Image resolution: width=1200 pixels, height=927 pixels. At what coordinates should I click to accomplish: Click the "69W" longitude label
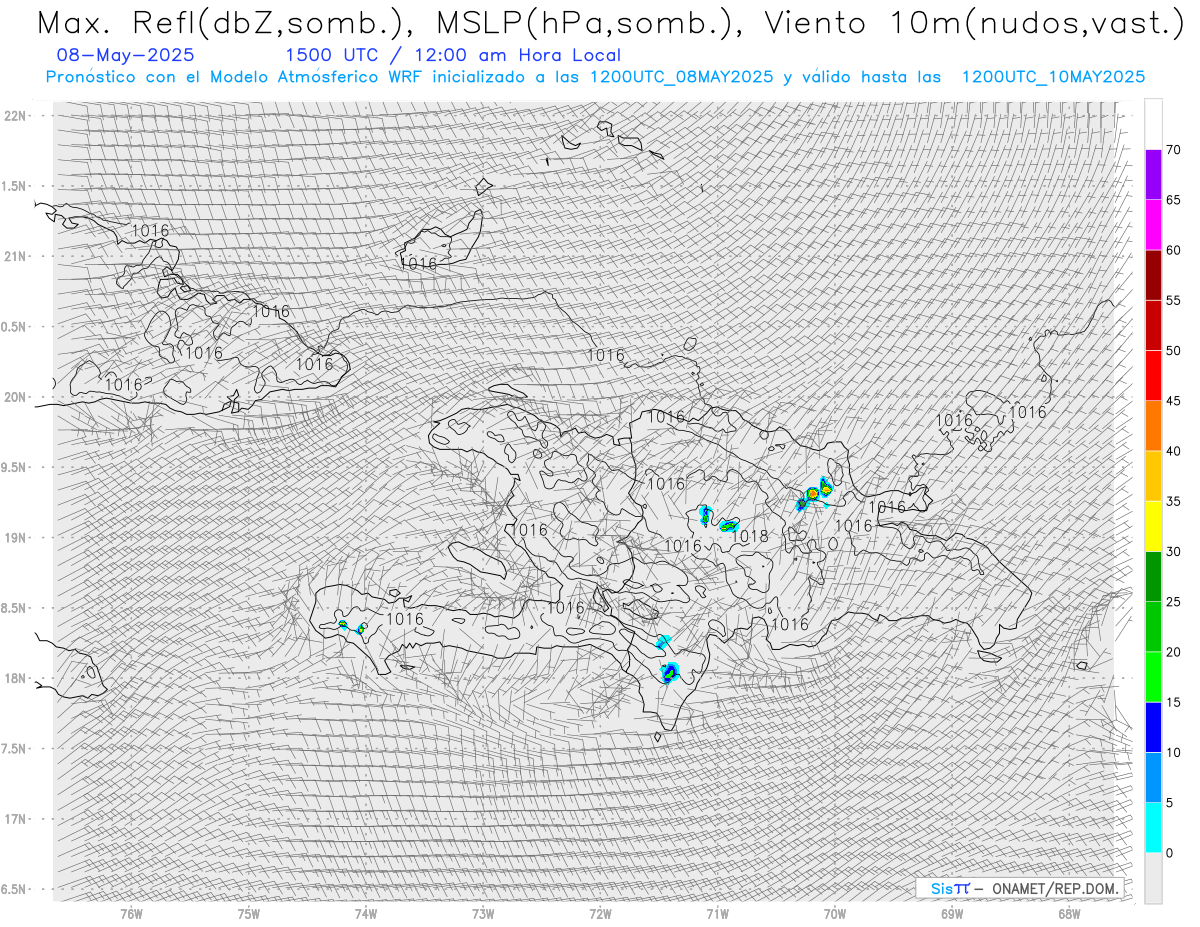952,913
